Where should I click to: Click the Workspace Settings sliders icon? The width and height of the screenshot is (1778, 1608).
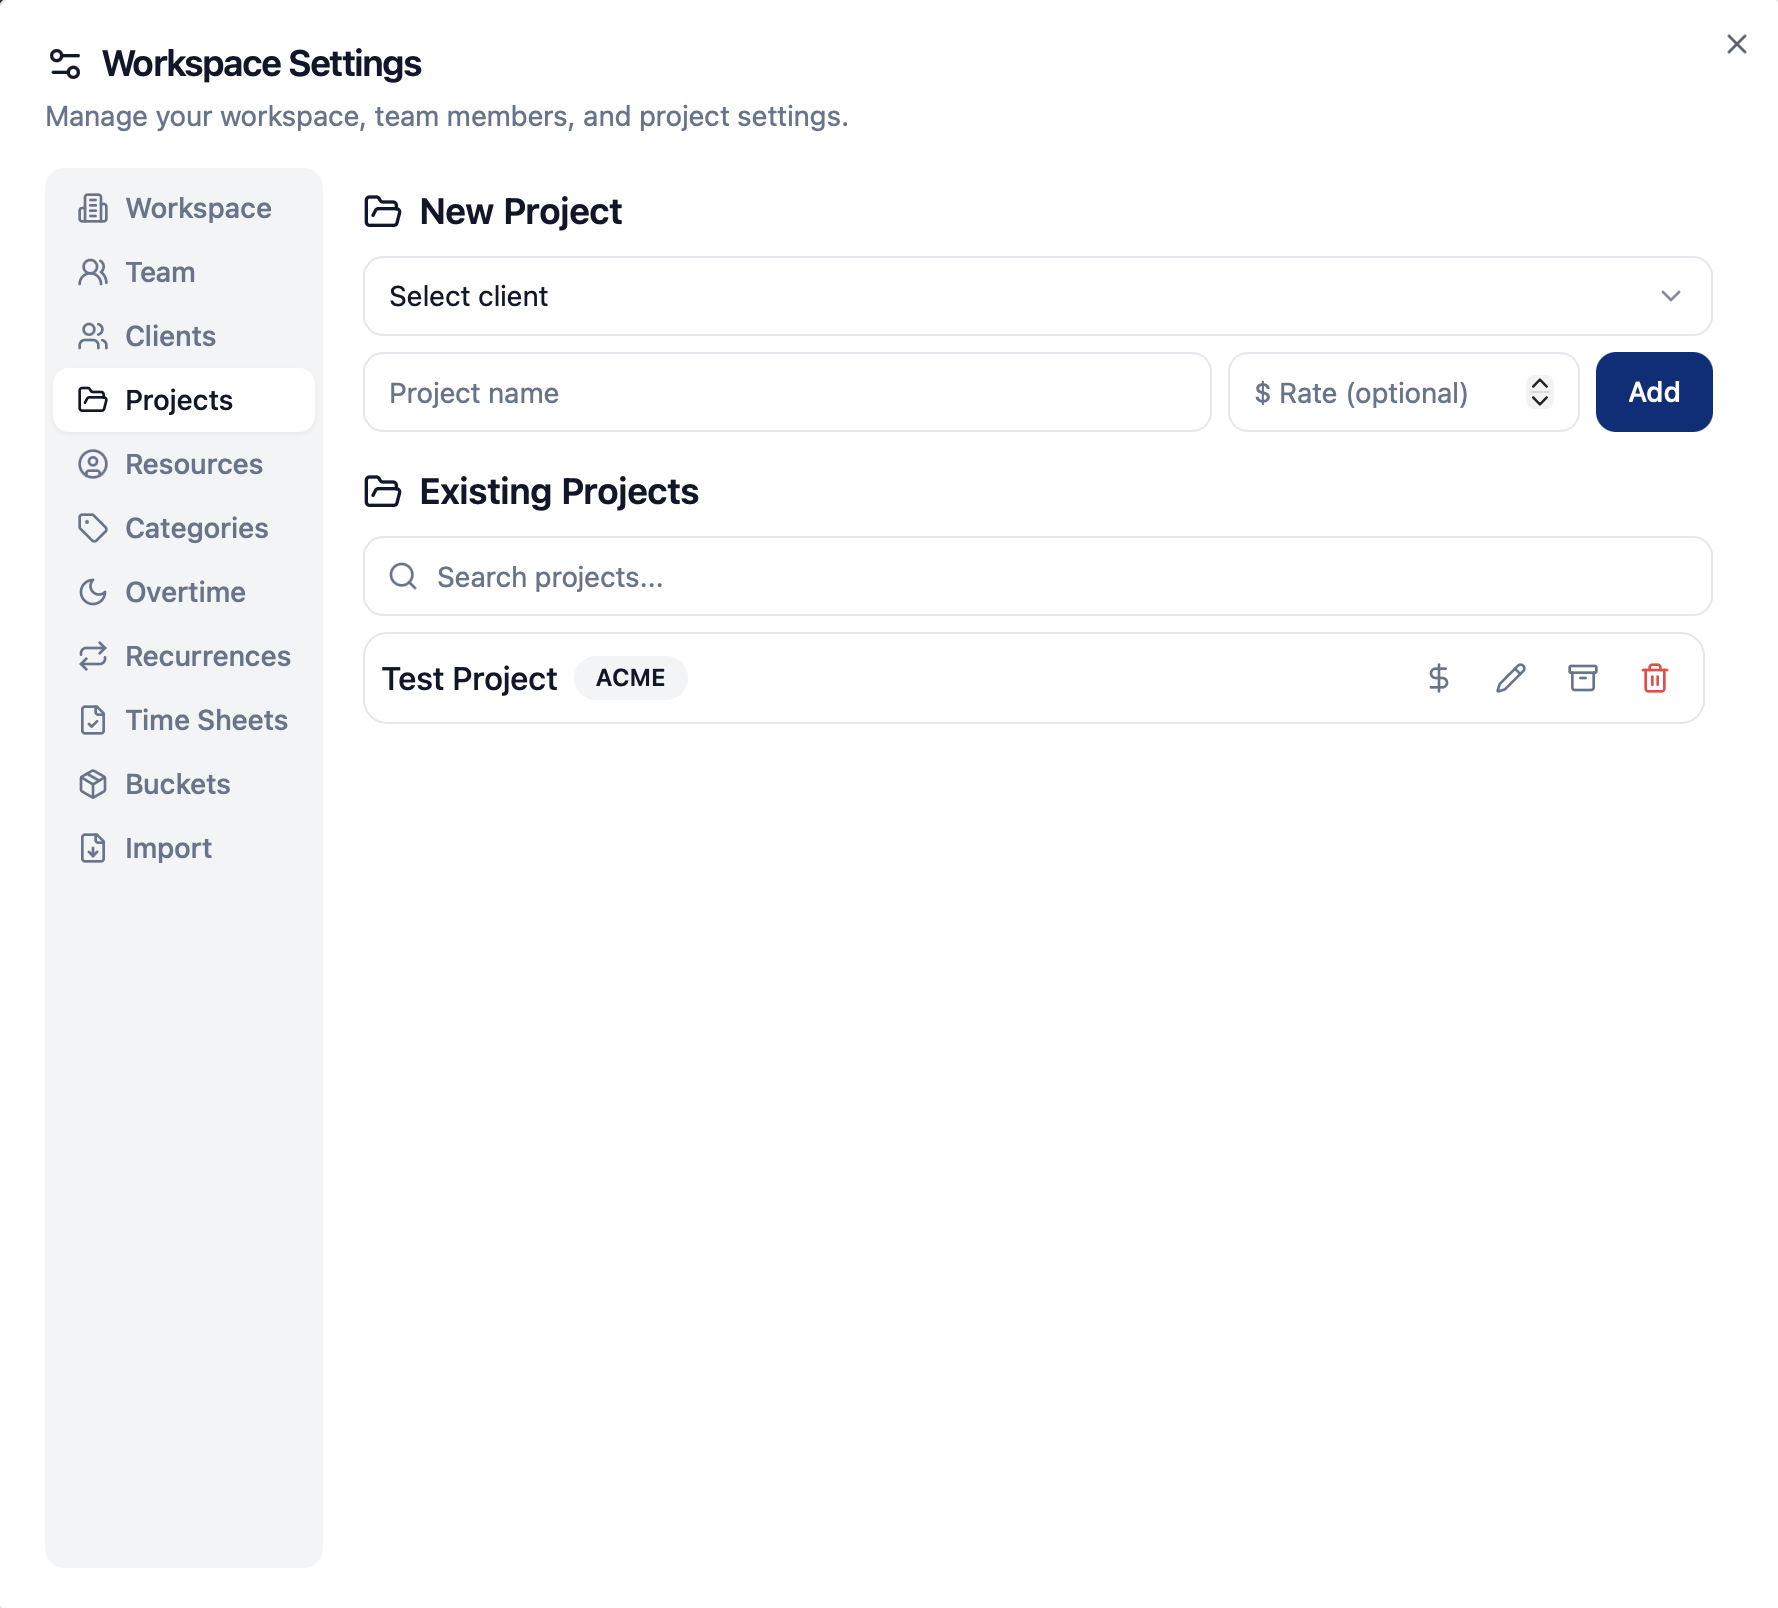coord(65,64)
